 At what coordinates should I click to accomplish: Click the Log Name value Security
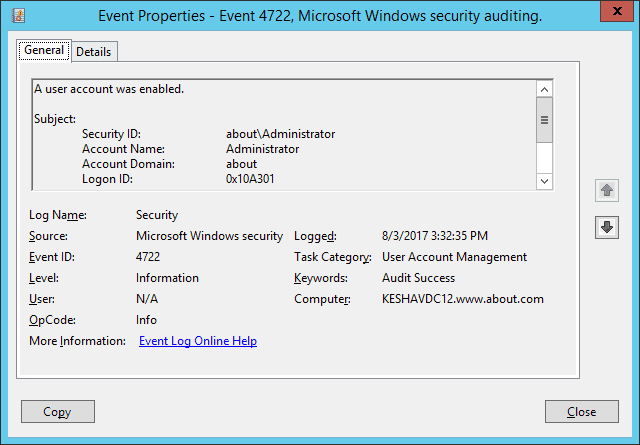157,215
